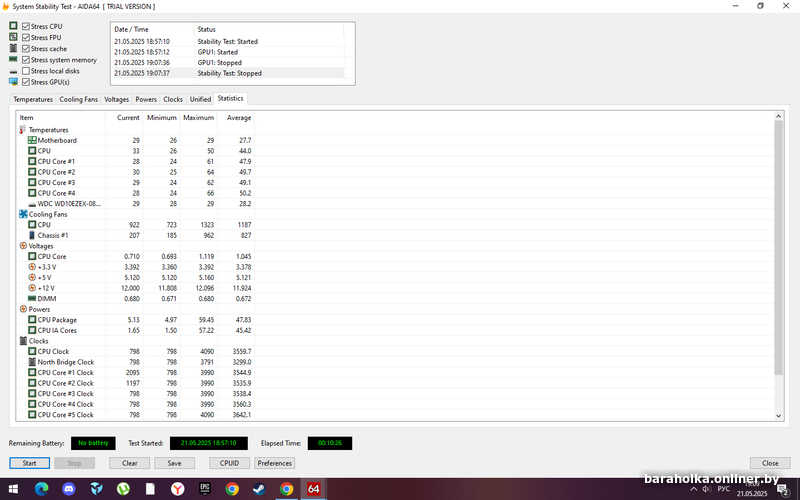Screen dimensions: 800x500
Task: Click the Start button
Action: point(29,463)
